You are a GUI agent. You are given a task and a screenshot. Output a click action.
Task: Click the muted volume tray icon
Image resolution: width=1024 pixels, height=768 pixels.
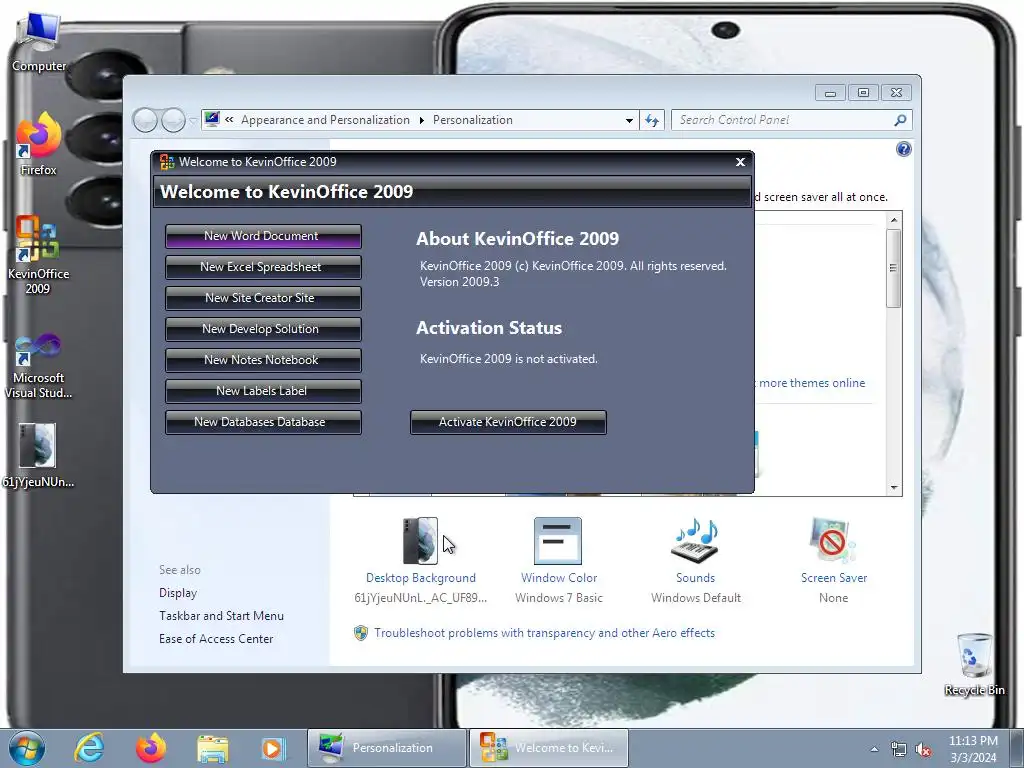coord(923,750)
